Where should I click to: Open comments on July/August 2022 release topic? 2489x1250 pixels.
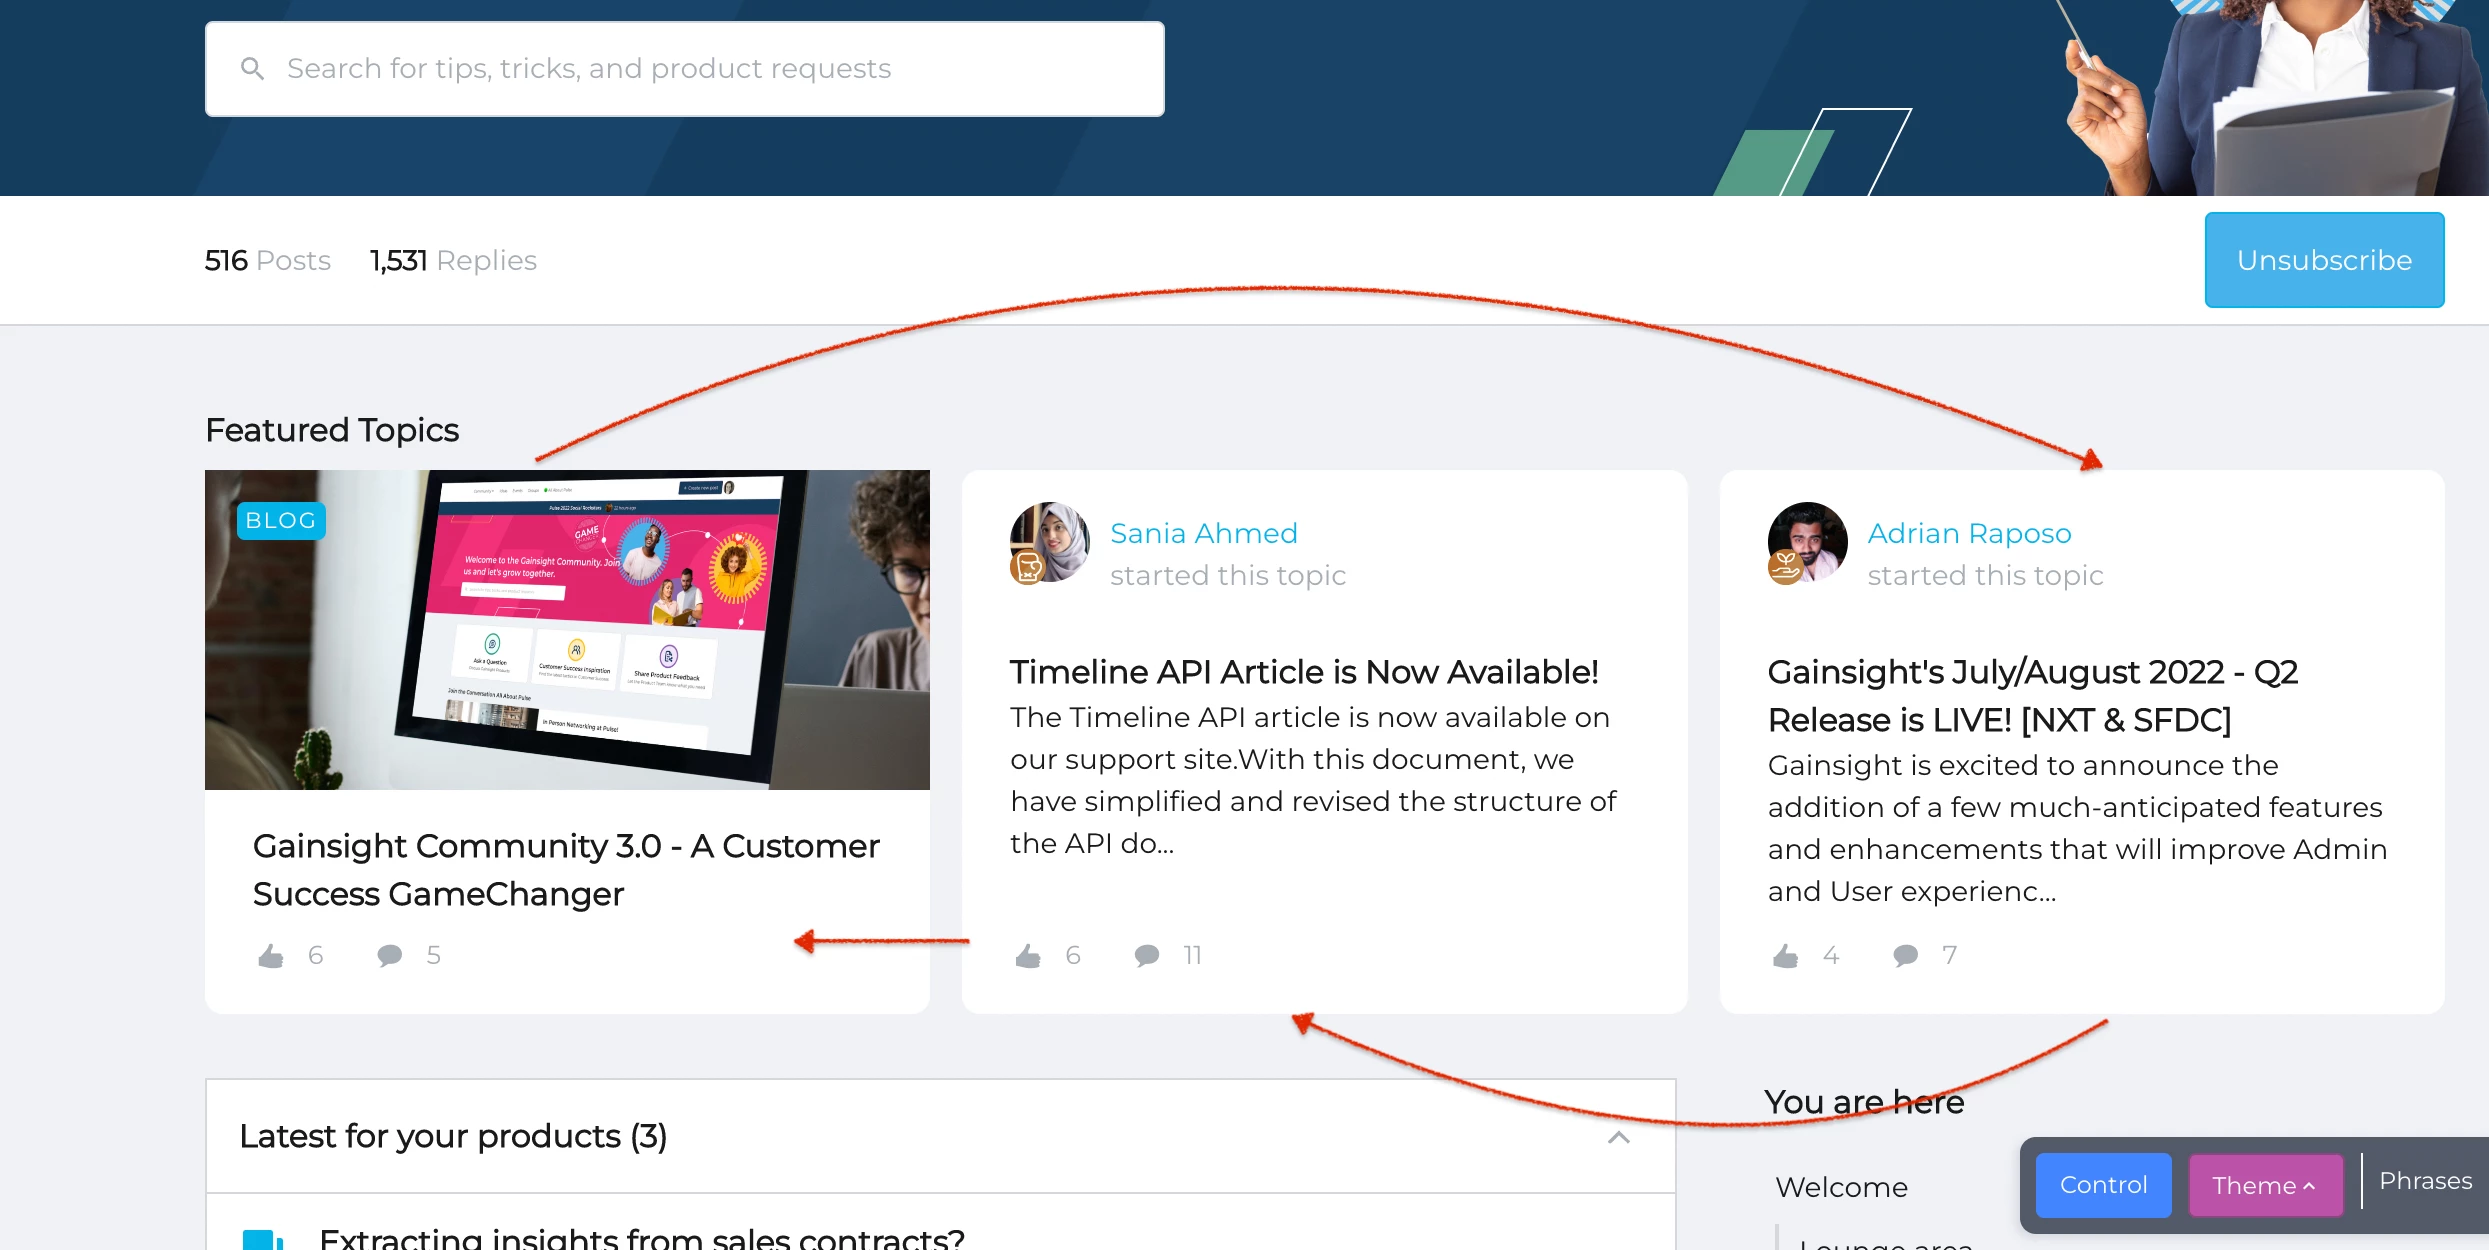click(1906, 956)
